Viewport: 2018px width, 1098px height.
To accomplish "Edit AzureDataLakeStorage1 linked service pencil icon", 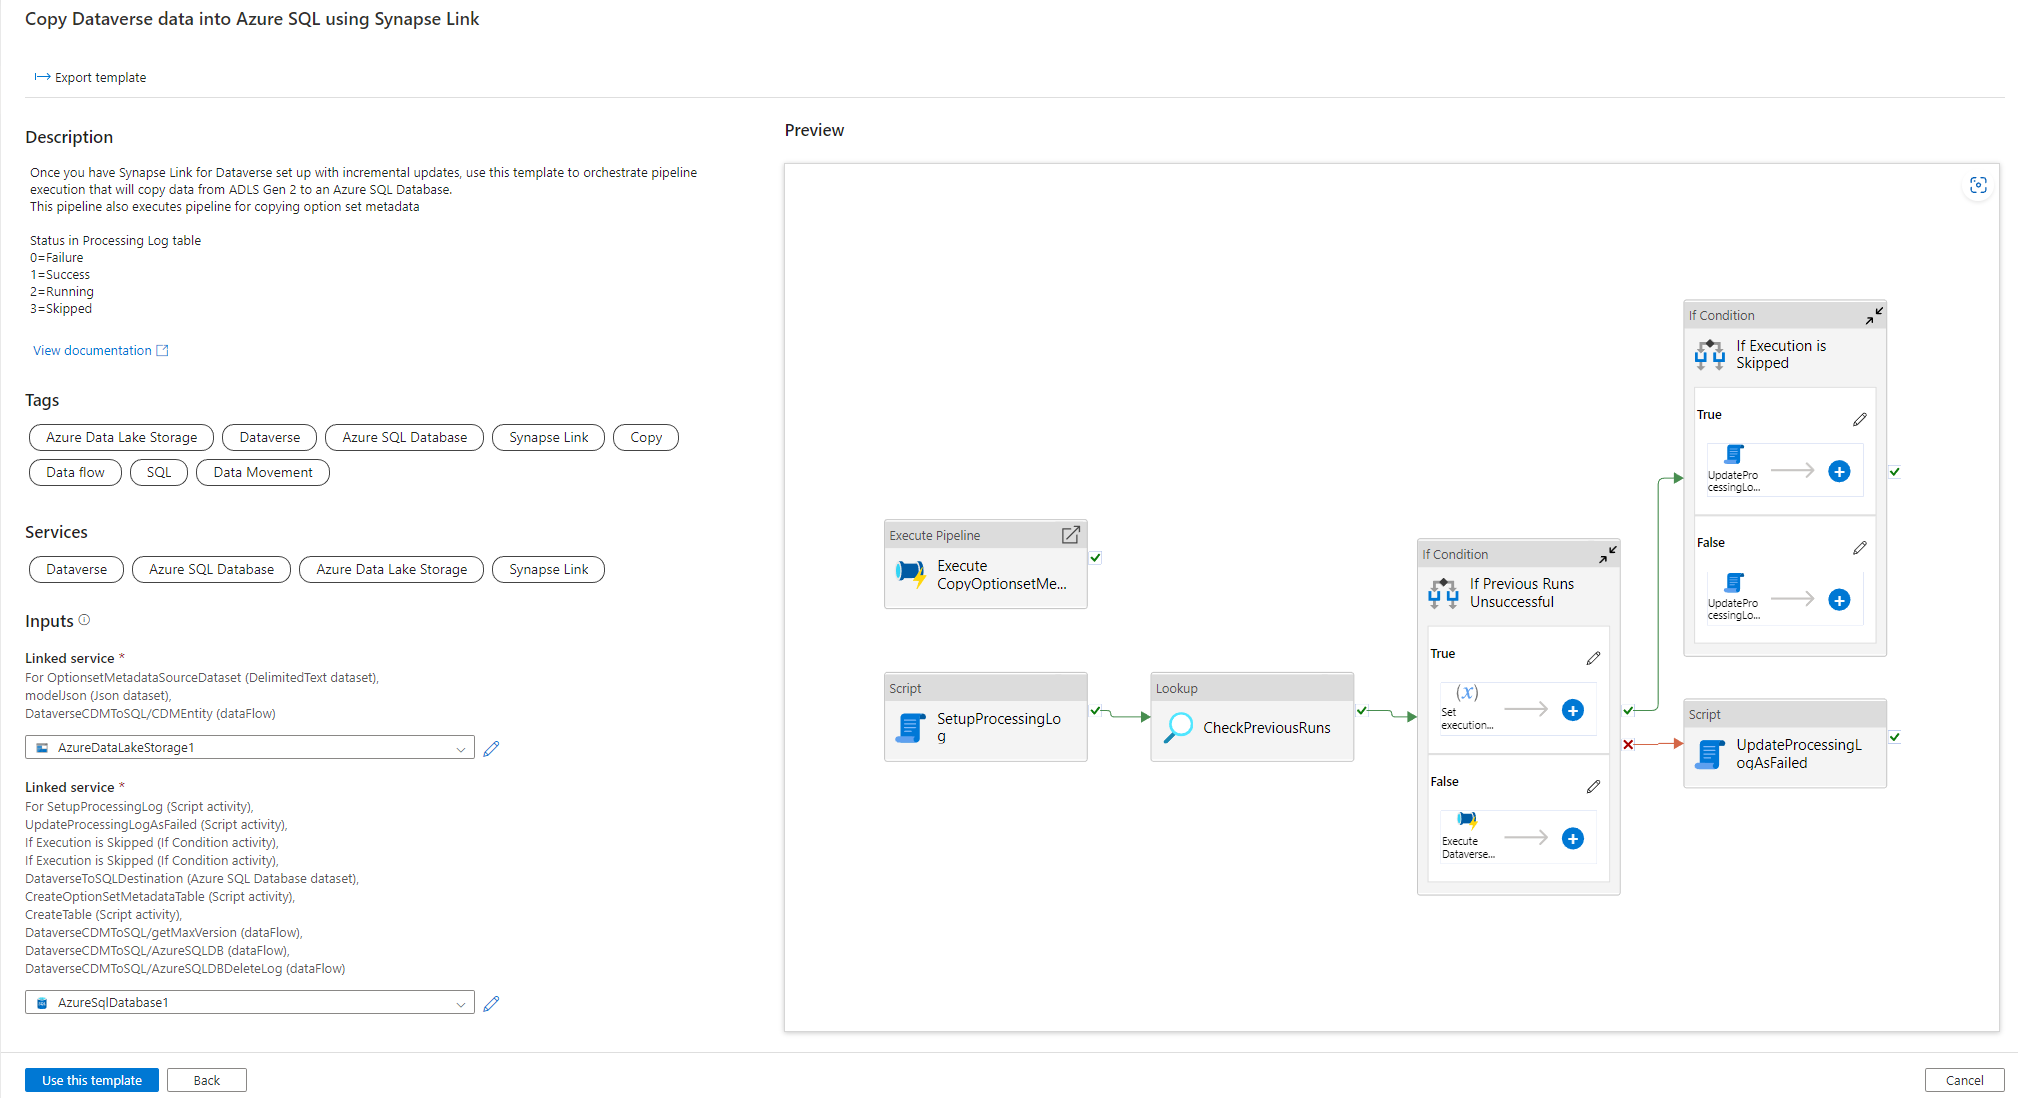I will point(491,748).
